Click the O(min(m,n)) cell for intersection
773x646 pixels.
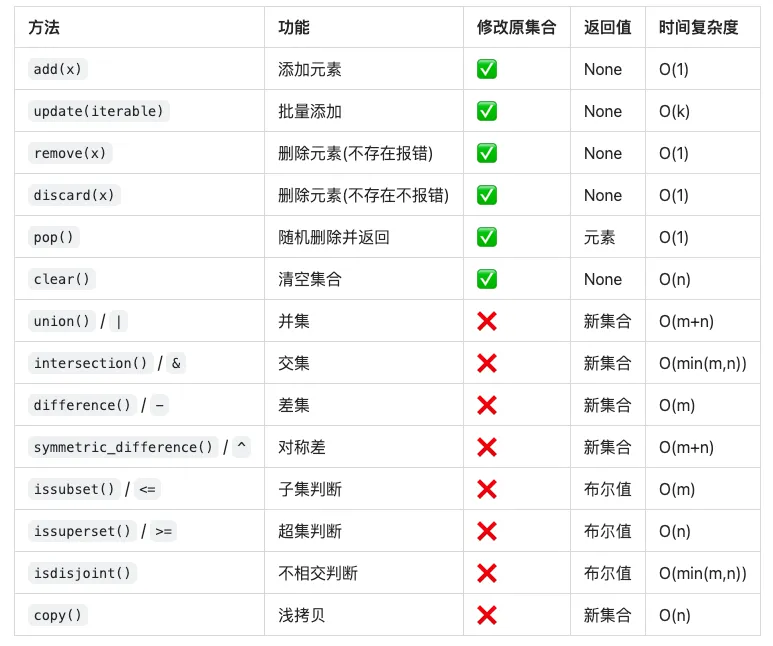[x=703, y=363]
